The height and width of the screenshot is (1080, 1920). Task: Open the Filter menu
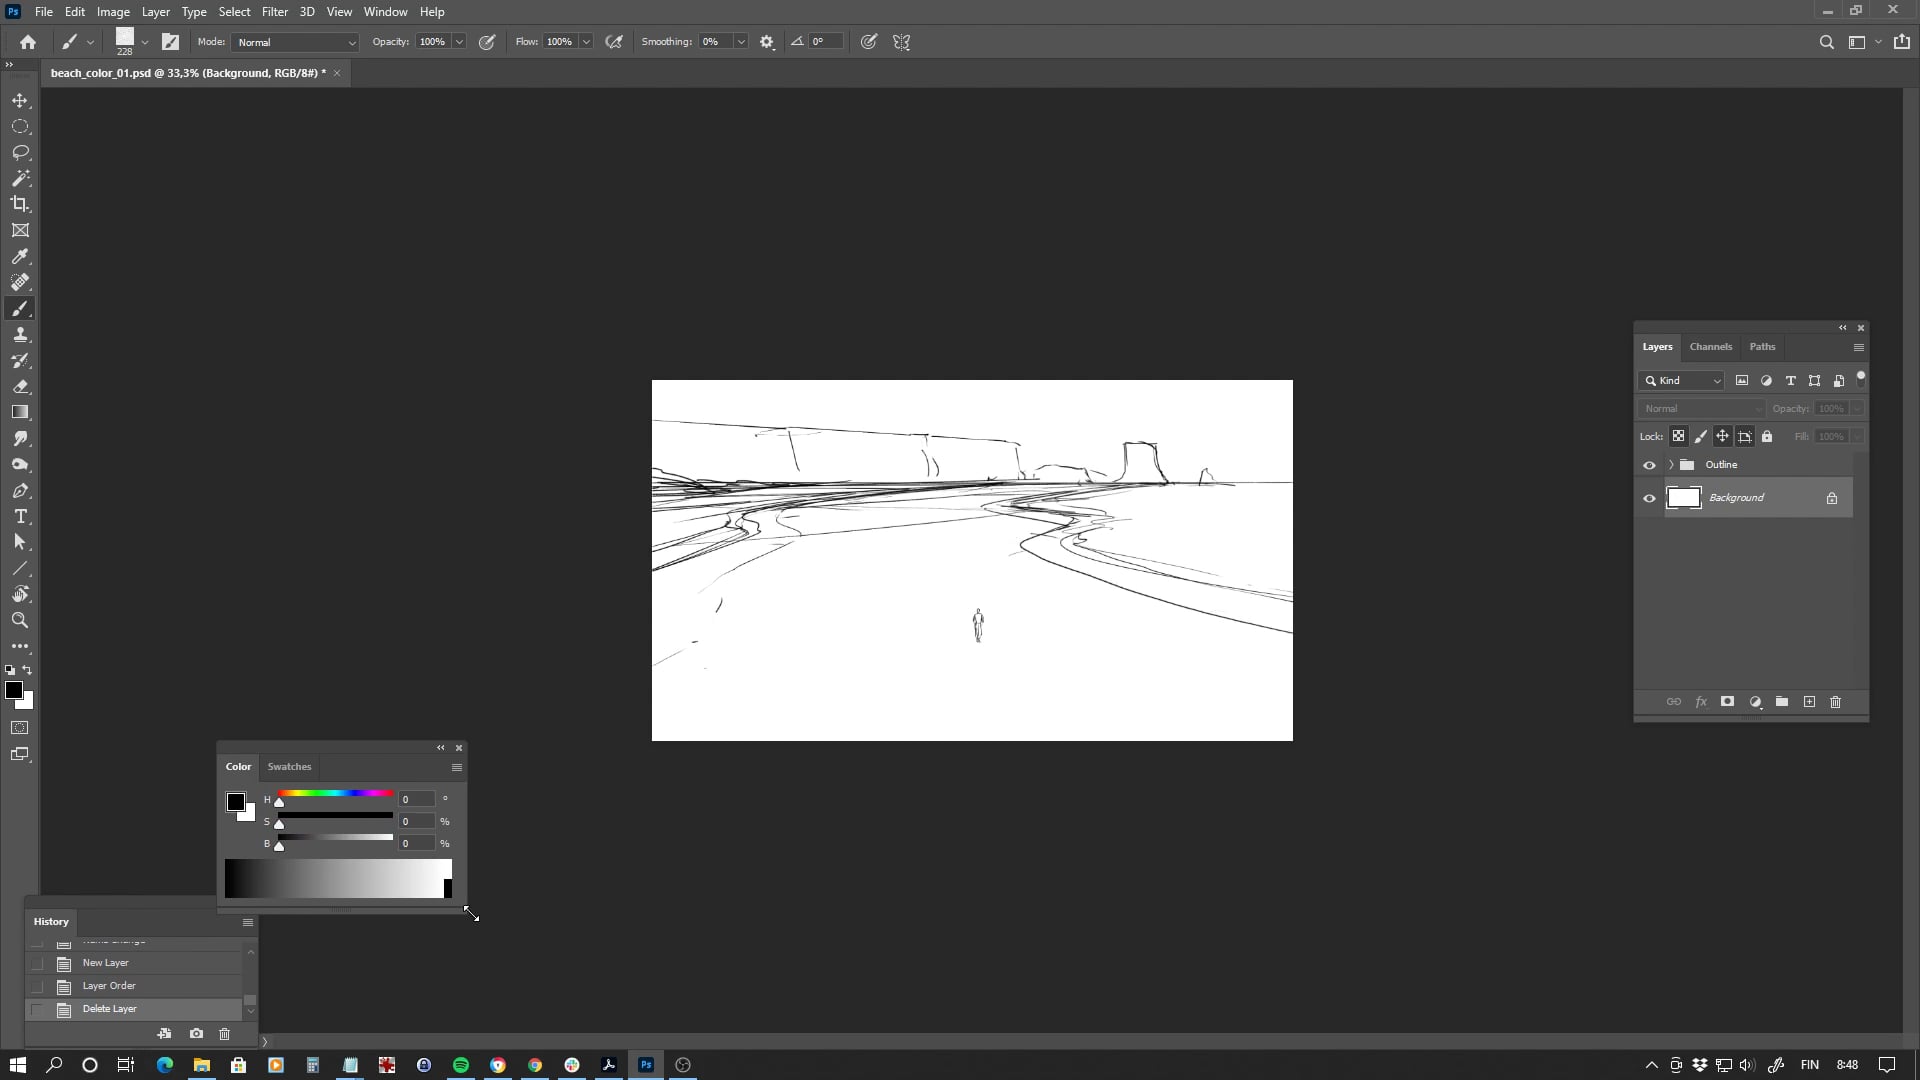(275, 12)
